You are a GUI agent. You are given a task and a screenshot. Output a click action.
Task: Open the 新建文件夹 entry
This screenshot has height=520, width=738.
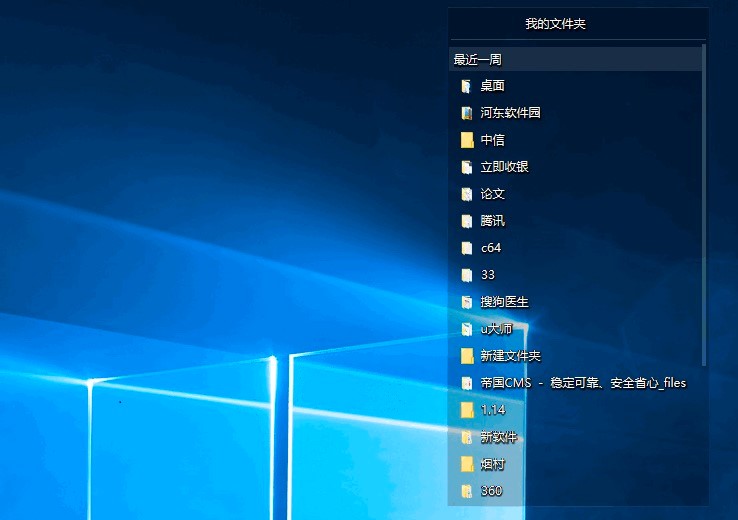511,356
